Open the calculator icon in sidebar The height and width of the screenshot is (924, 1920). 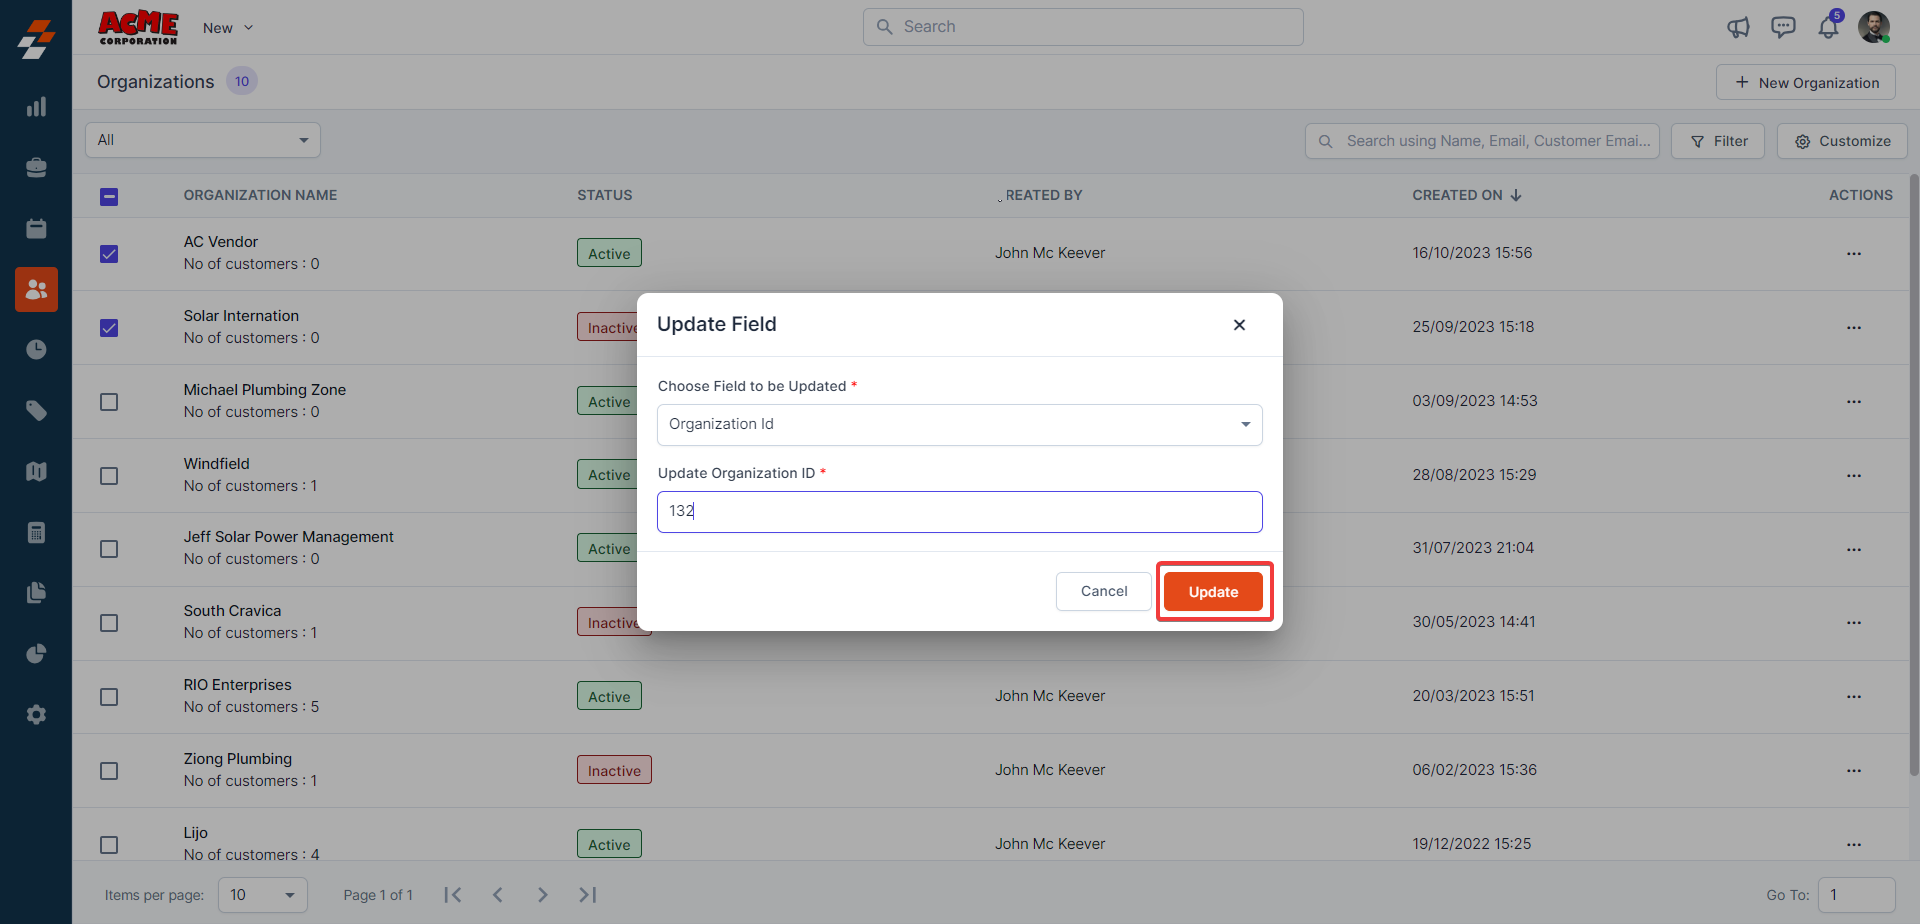36,533
